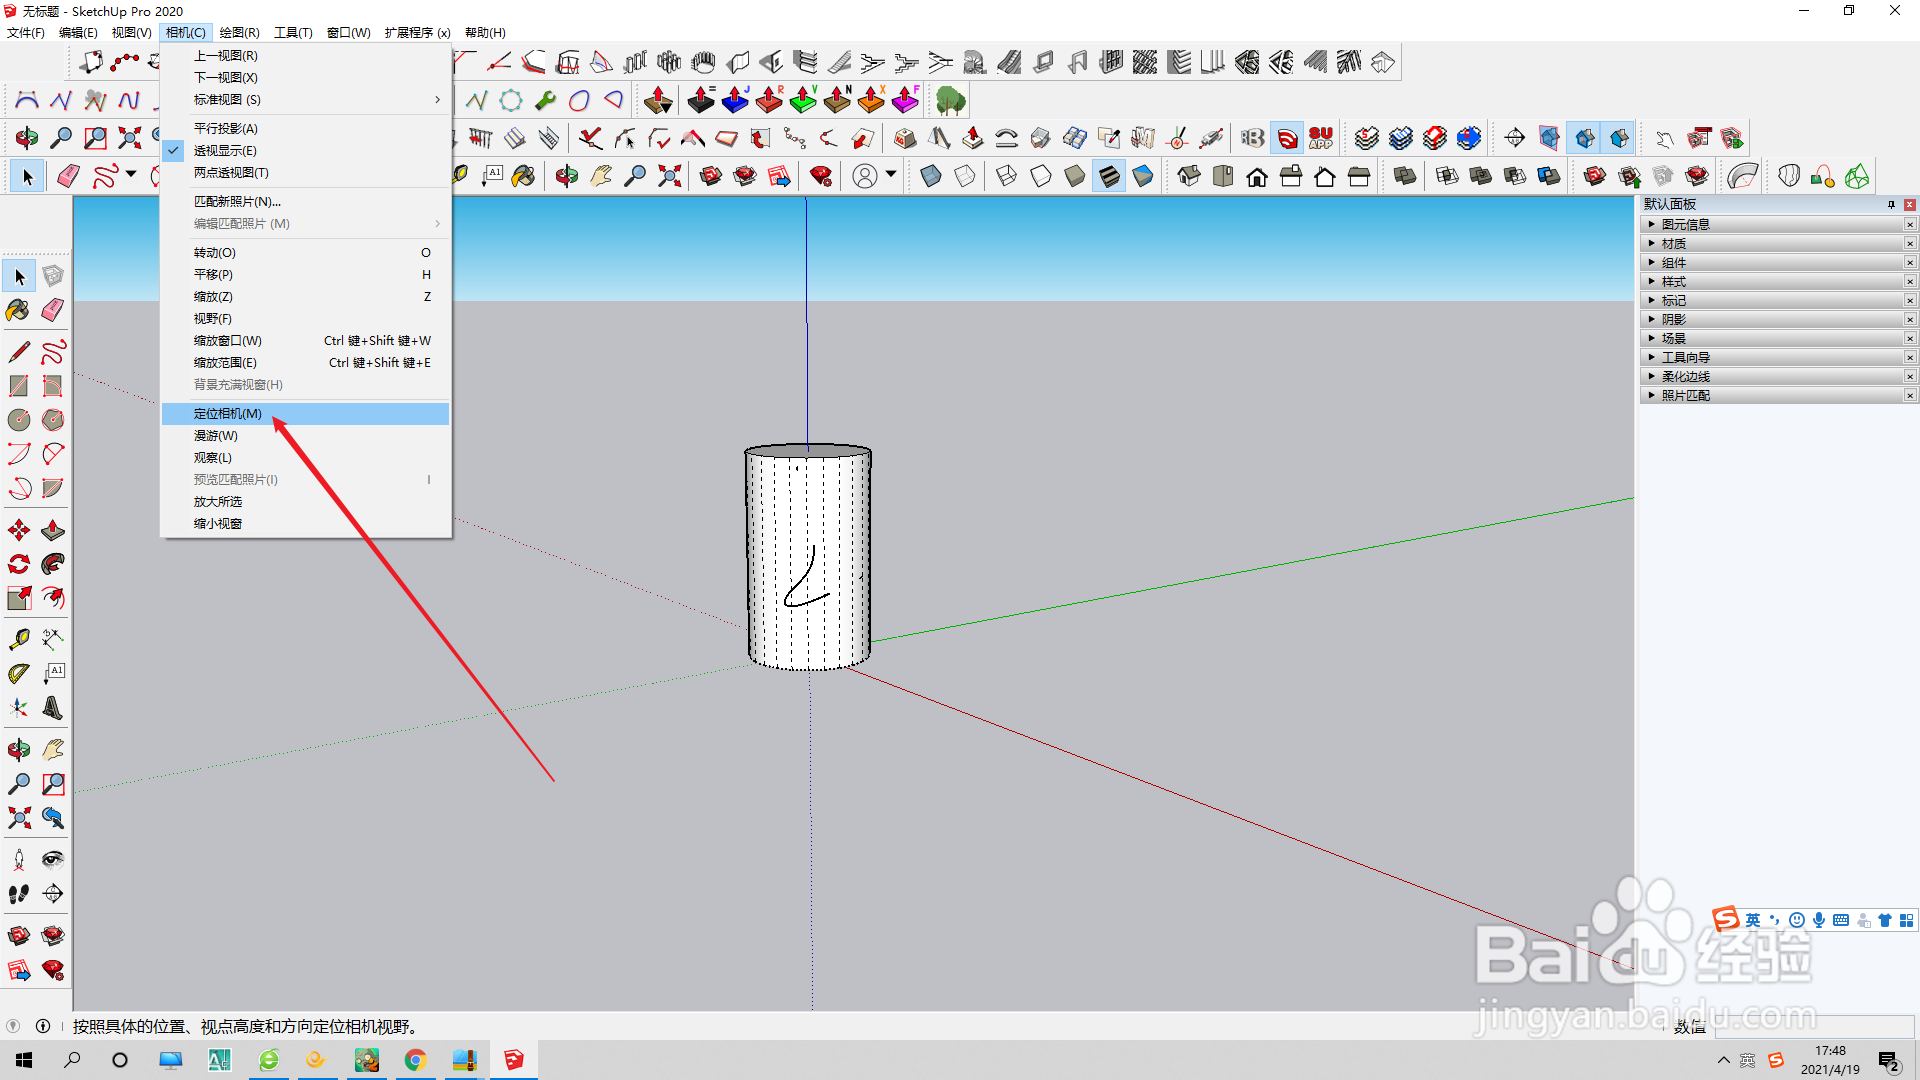Screen dimensions: 1920x1080
Task: Enable 平行投影 camera mode
Action: (226, 129)
